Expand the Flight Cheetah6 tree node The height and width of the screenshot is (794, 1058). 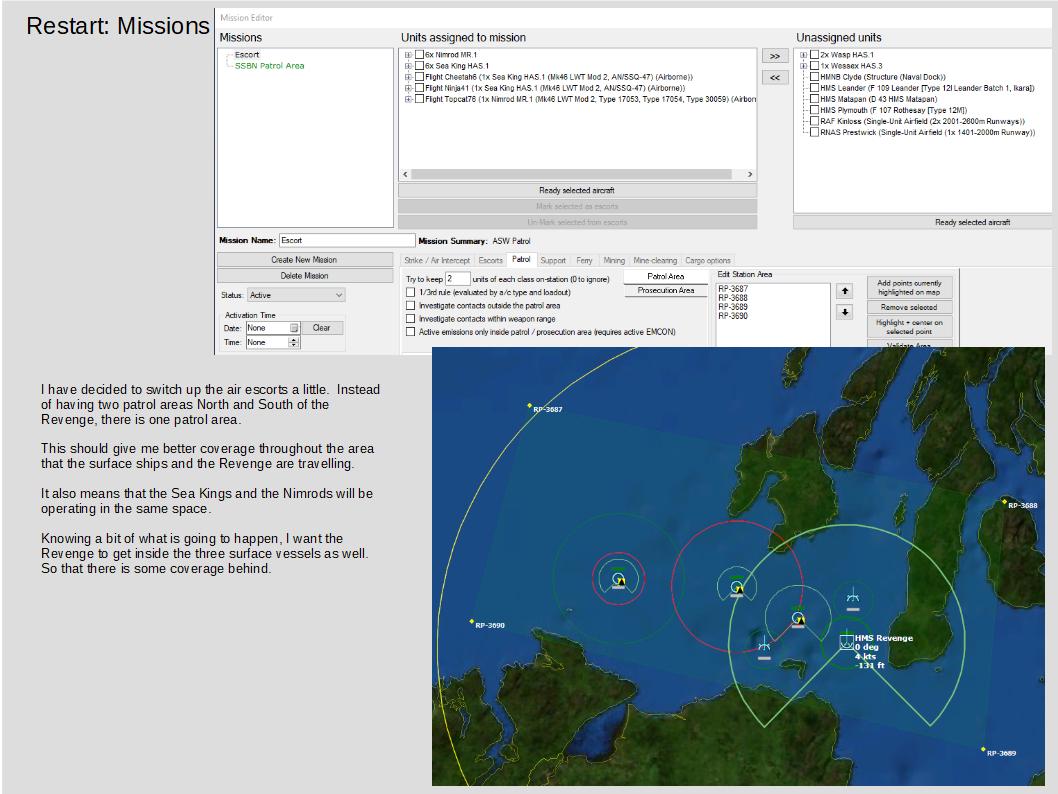[x=408, y=77]
